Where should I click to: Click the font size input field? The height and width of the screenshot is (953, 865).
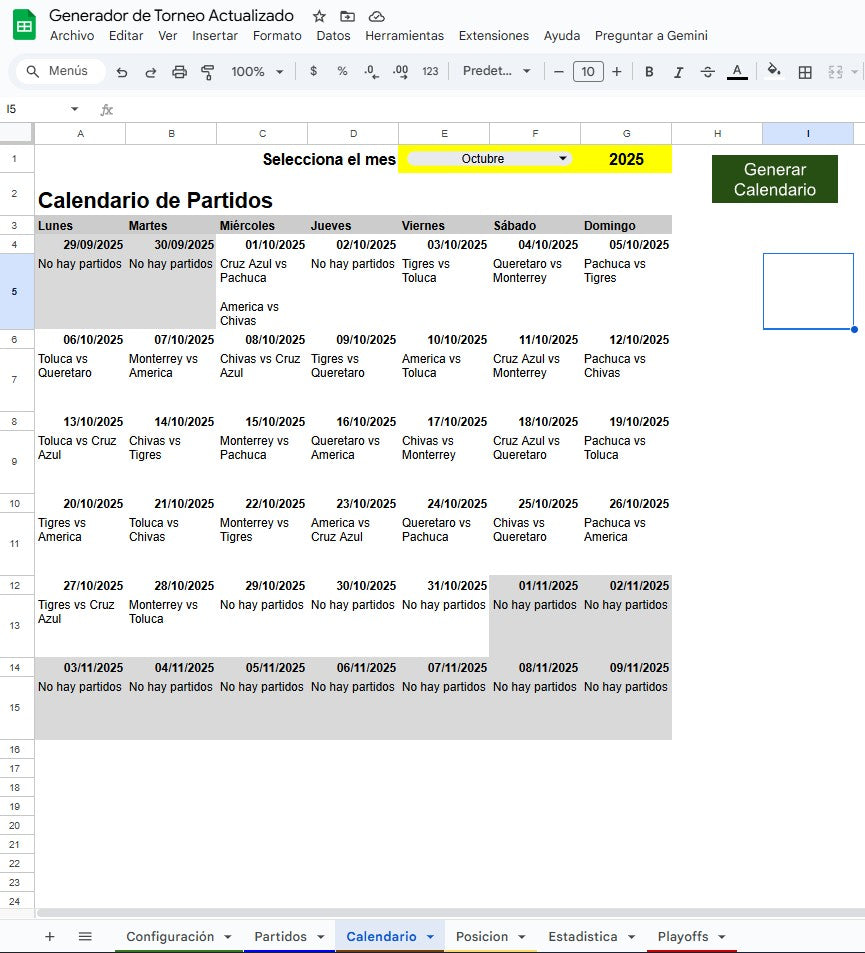588,71
